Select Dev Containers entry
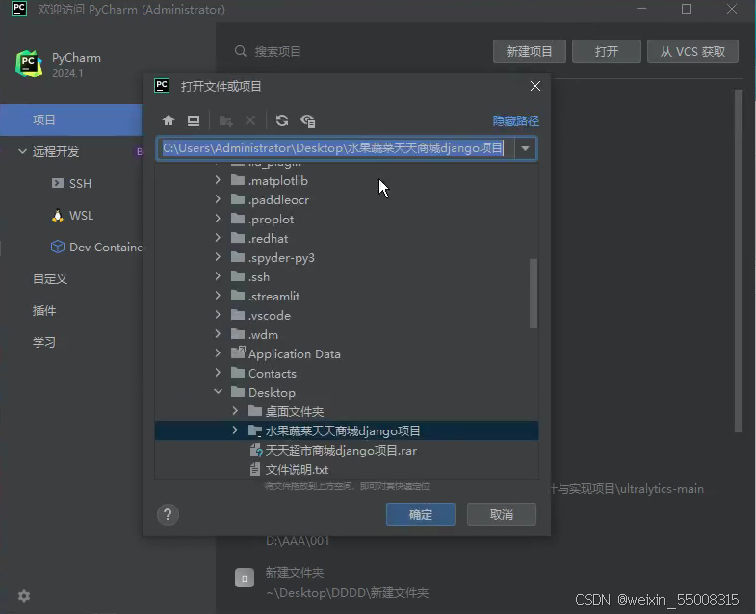756x614 pixels. pyautogui.click(x=106, y=247)
